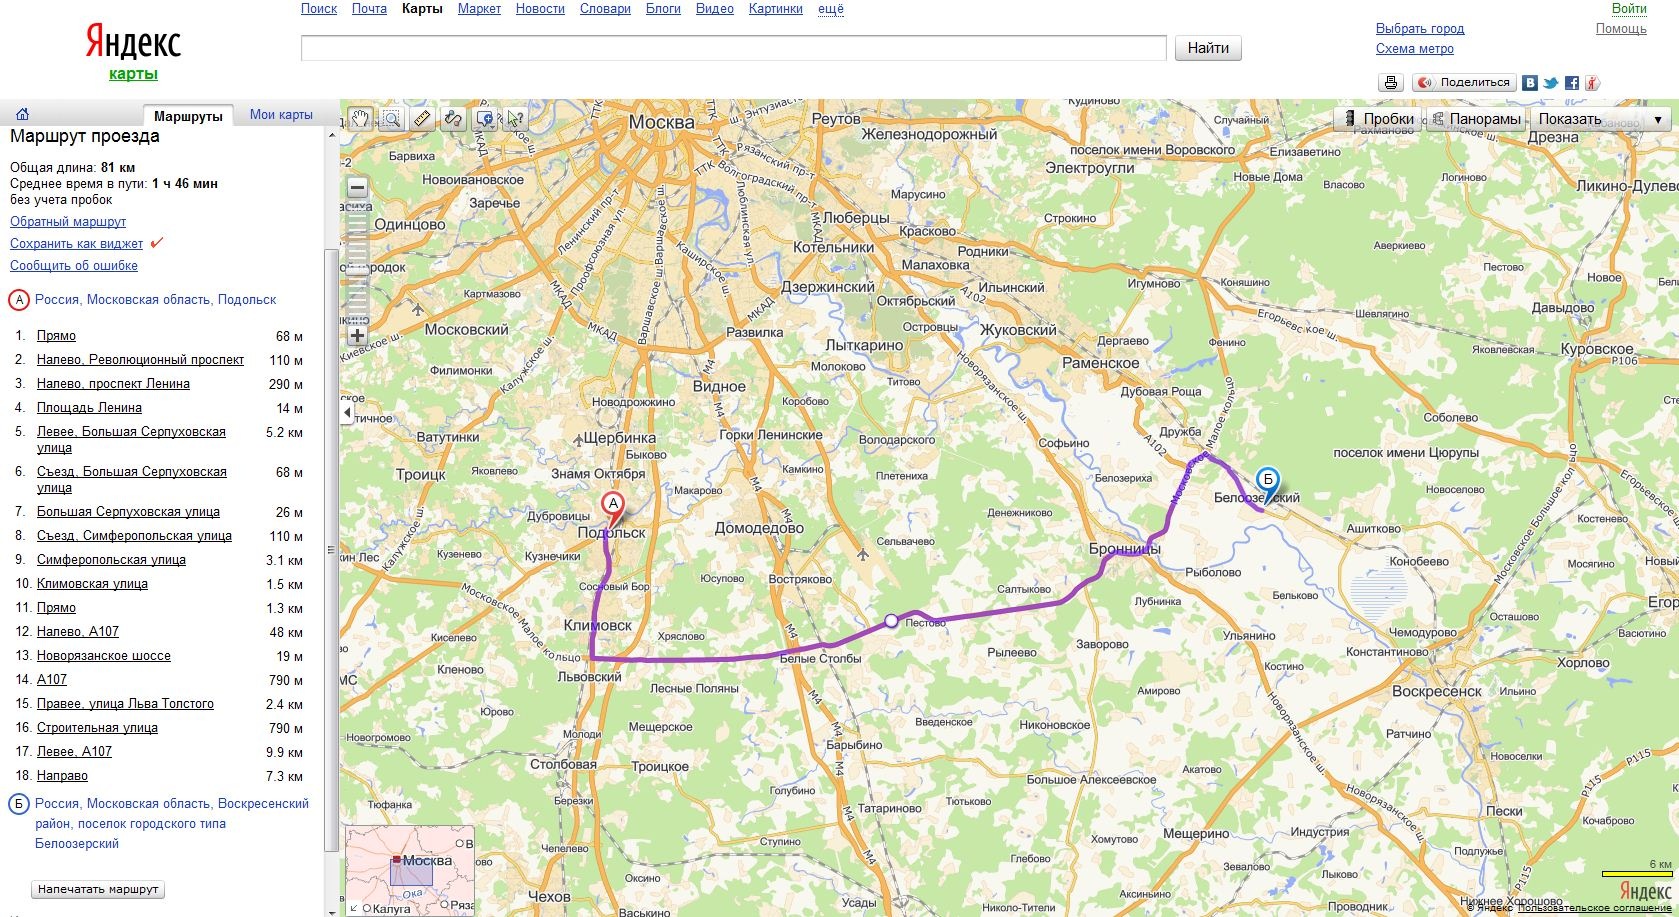The height and width of the screenshot is (917, 1679).
Task: Toggle Панорамы panoramas layer
Action: click(1475, 119)
